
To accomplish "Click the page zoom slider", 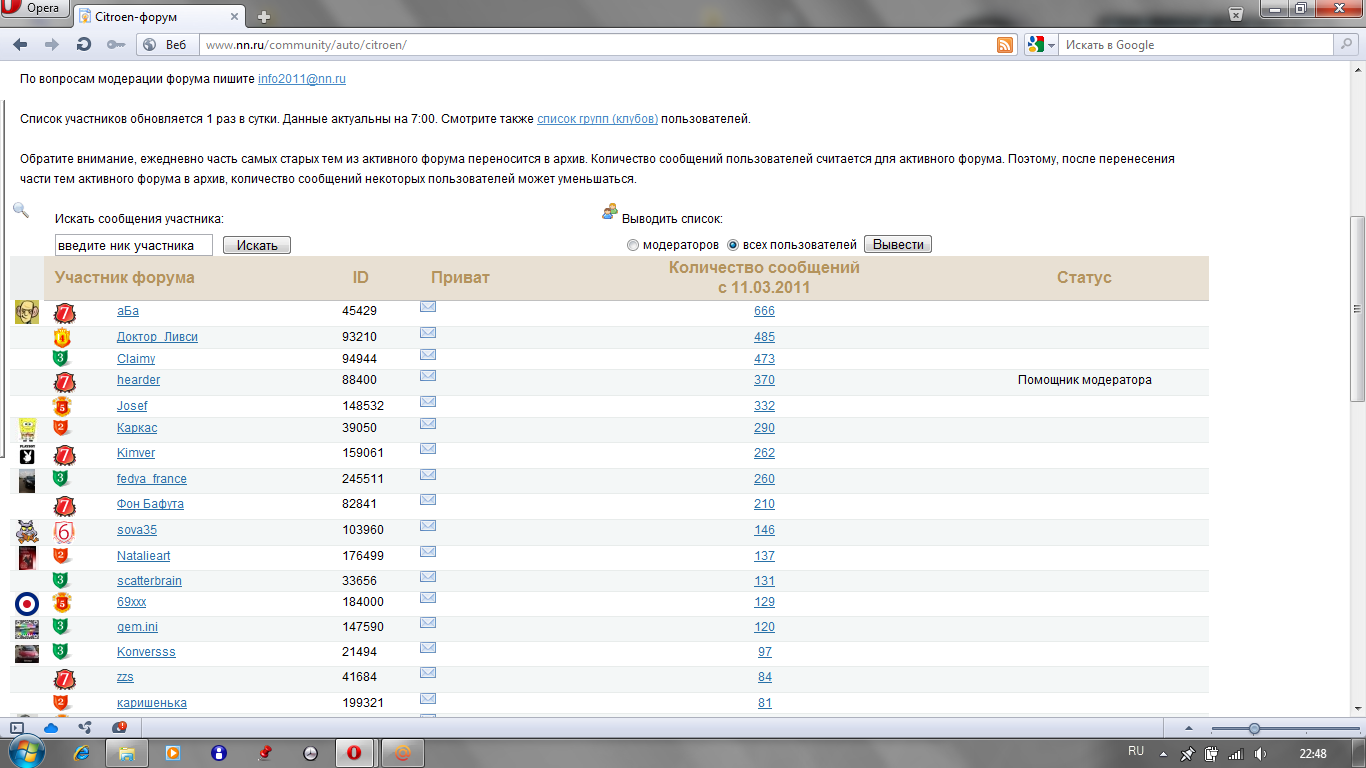I will 1254,729.
